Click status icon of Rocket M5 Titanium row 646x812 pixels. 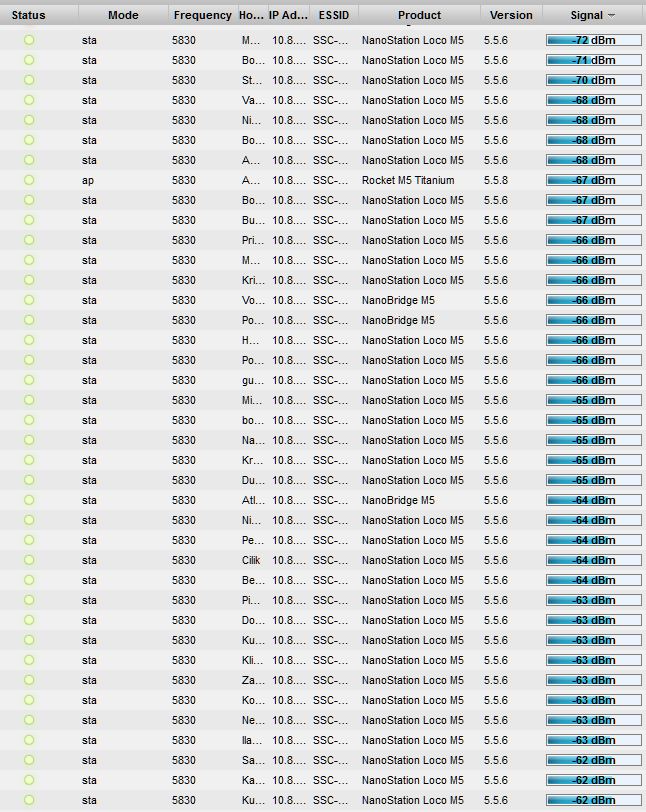coord(29,180)
